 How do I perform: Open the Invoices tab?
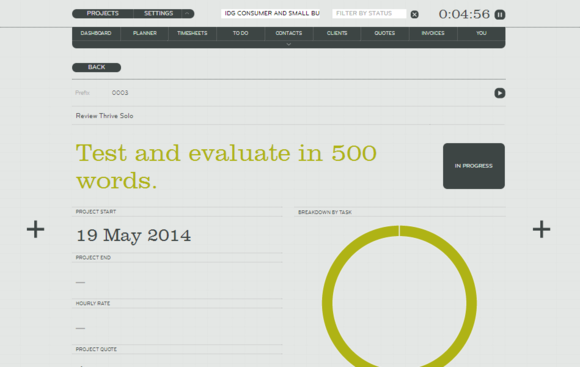tap(433, 33)
